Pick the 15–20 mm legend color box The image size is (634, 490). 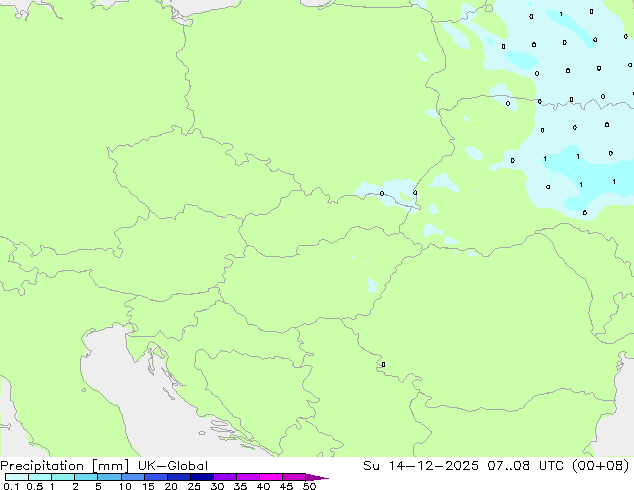(x=155, y=477)
